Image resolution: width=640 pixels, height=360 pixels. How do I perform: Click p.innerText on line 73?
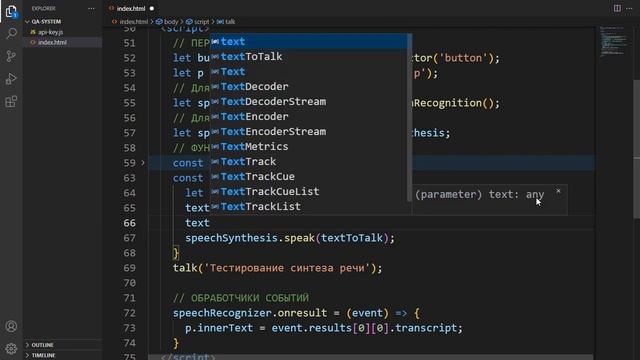(x=219, y=328)
